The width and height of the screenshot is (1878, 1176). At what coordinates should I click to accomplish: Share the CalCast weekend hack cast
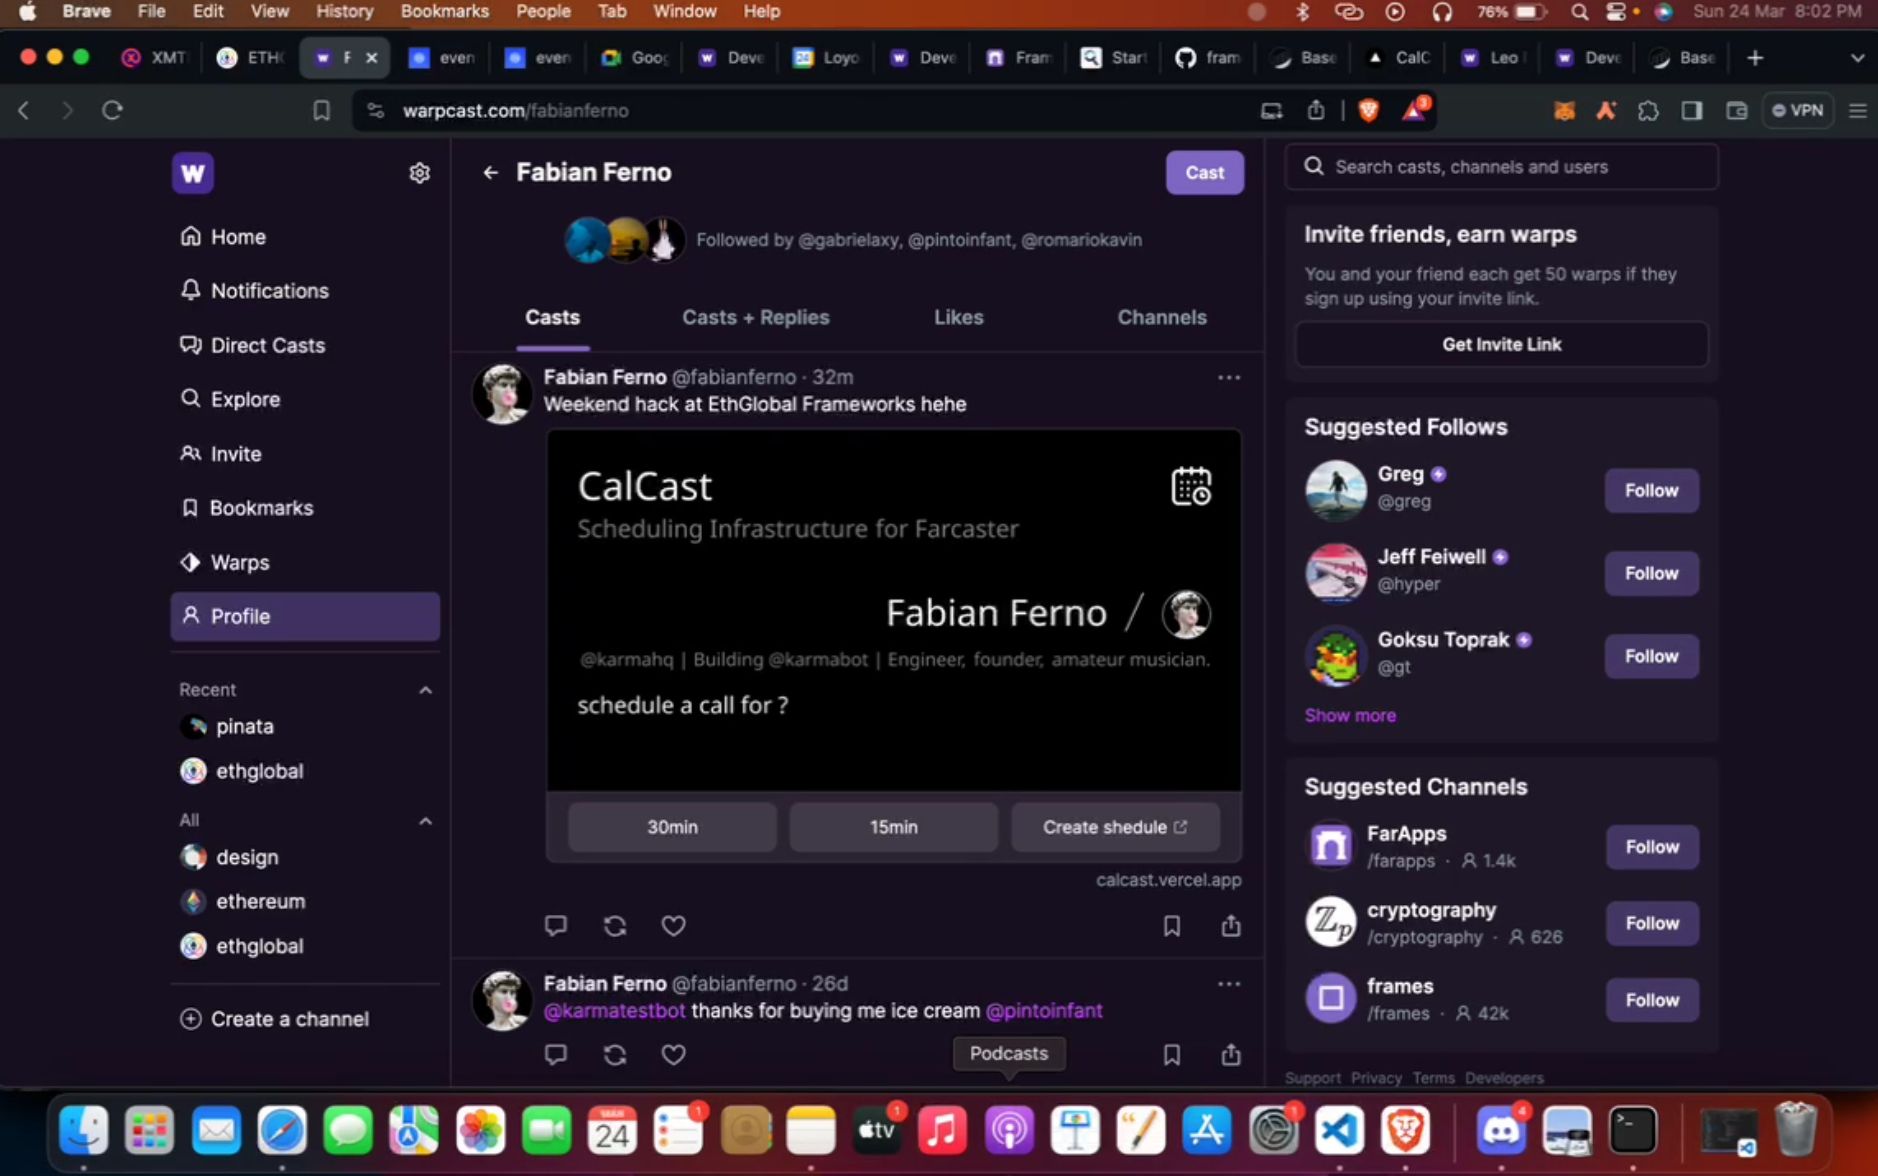[x=1231, y=925]
